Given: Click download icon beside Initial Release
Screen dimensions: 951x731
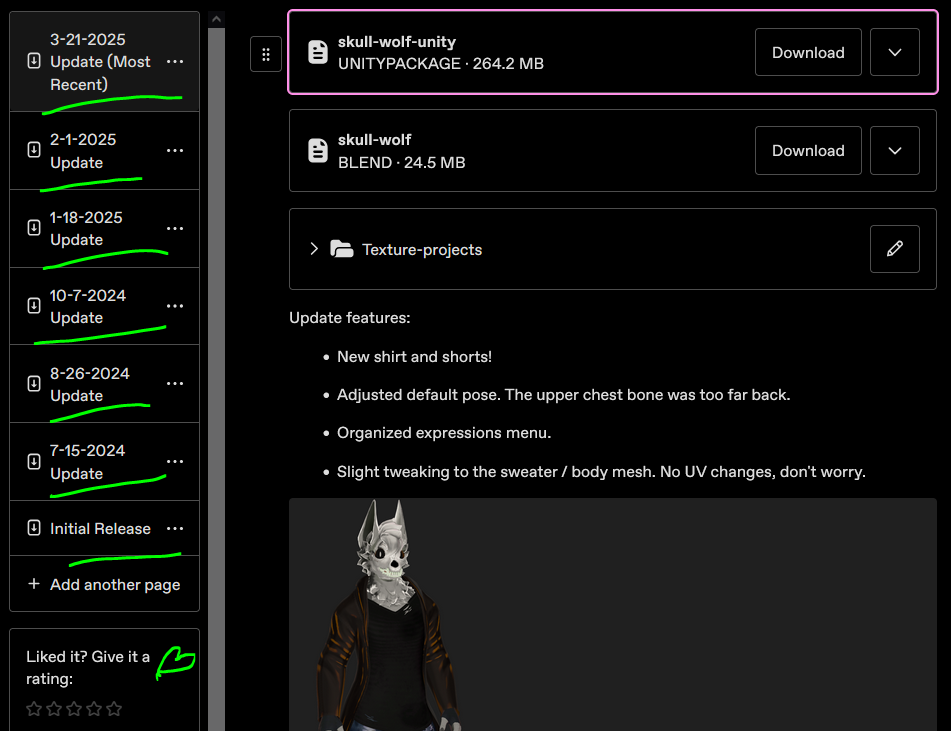Looking at the screenshot, I should [34, 528].
